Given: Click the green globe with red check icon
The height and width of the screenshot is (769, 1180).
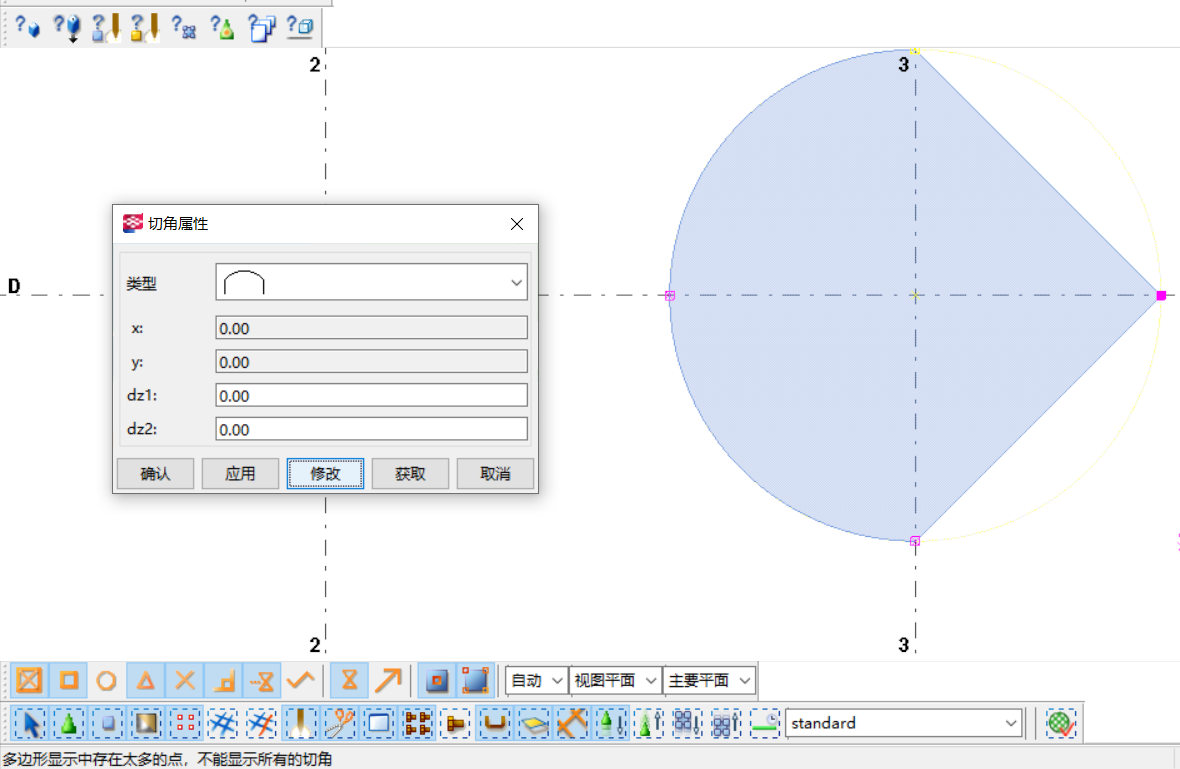Looking at the screenshot, I should click(x=1060, y=723).
